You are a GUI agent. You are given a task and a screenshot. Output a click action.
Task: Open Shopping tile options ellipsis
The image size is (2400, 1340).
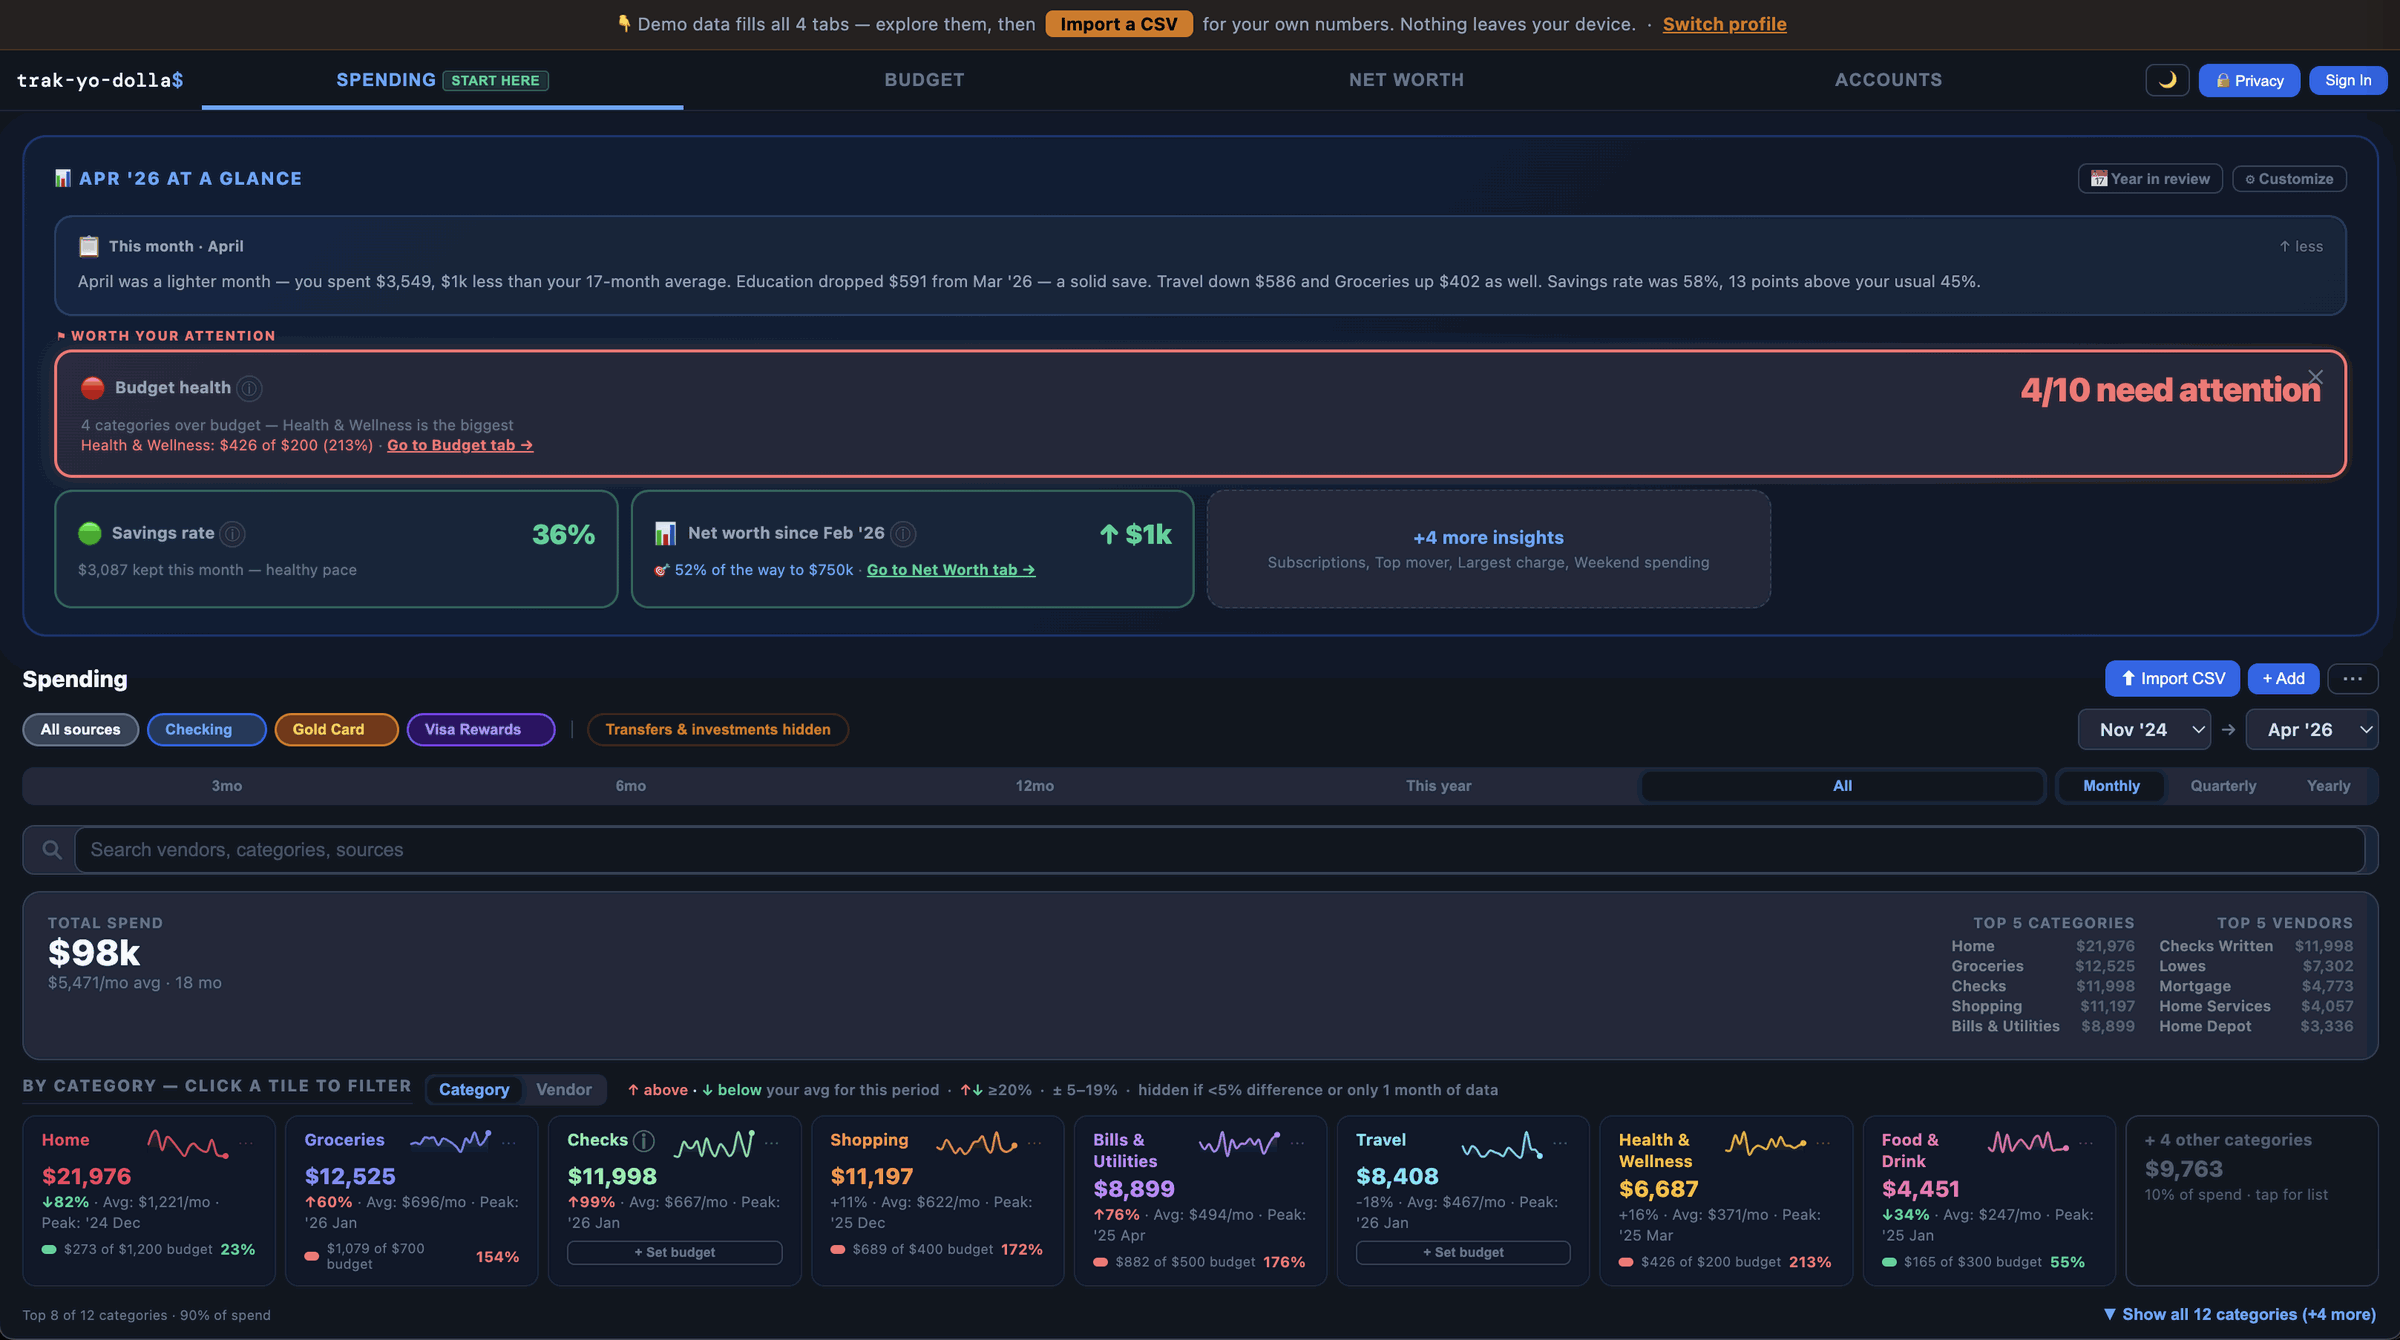coord(1035,1142)
